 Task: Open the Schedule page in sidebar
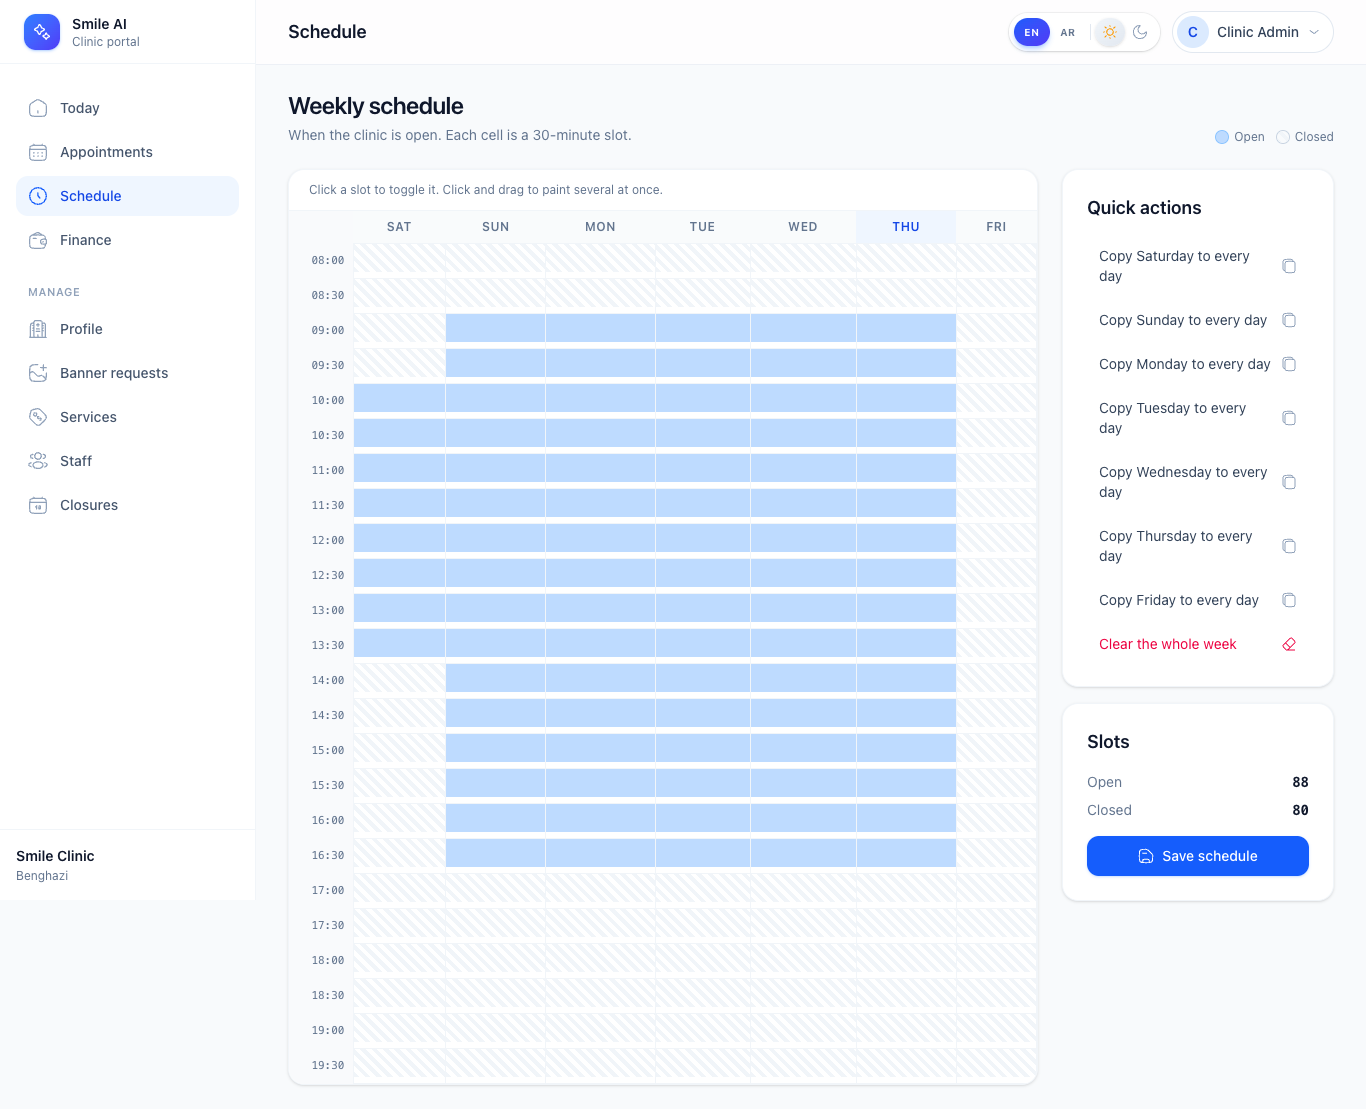pos(128,196)
